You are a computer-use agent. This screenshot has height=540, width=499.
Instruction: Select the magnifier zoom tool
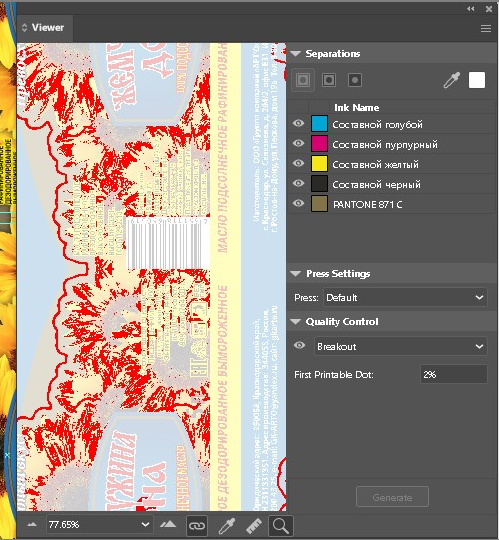pyautogui.click(x=281, y=526)
